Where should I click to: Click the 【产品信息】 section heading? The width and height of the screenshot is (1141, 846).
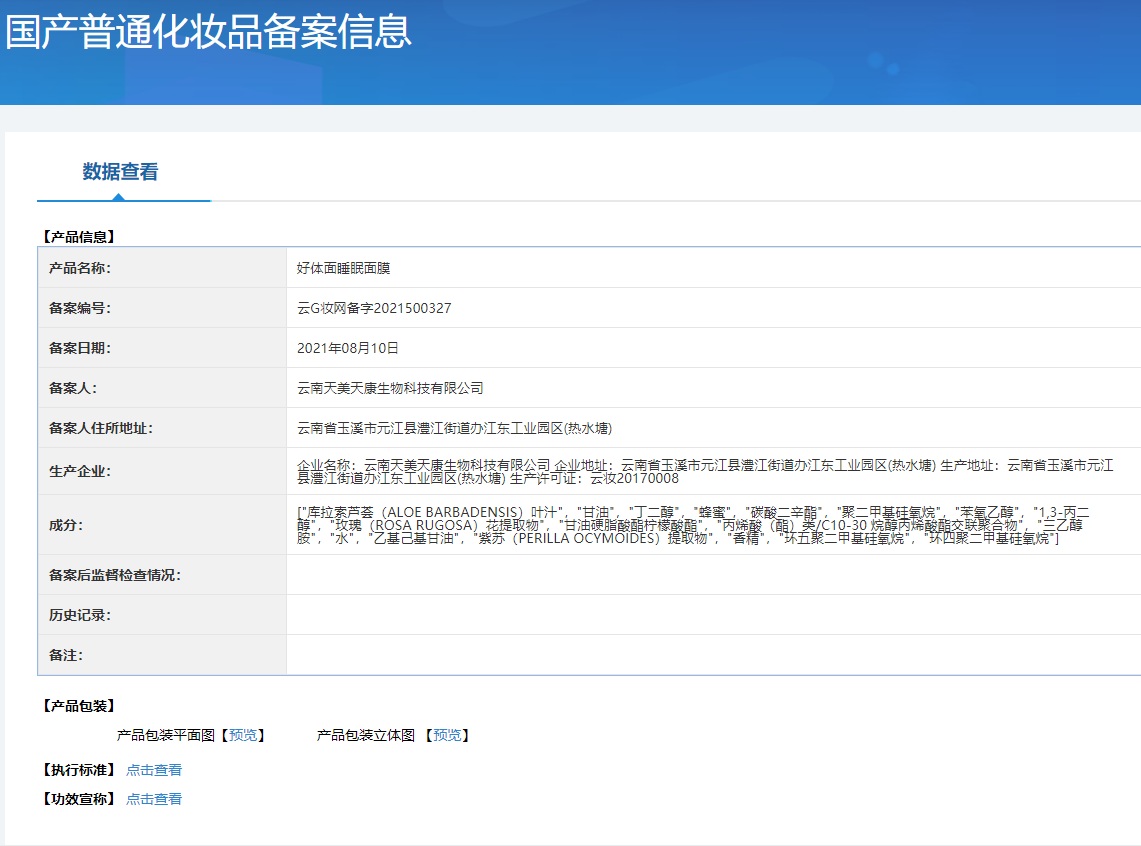[x=79, y=237]
